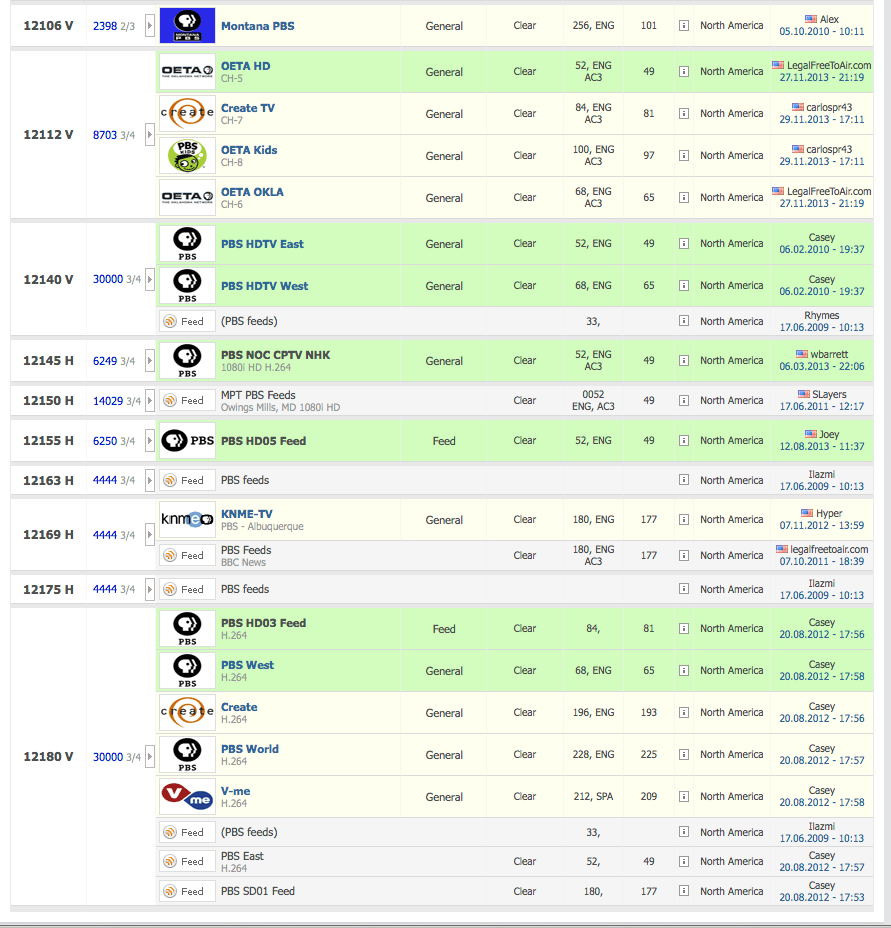Screen dimensions: 891x928
Task: Expand the arrow next to 8703 symbol rate
Action: click(x=150, y=135)
